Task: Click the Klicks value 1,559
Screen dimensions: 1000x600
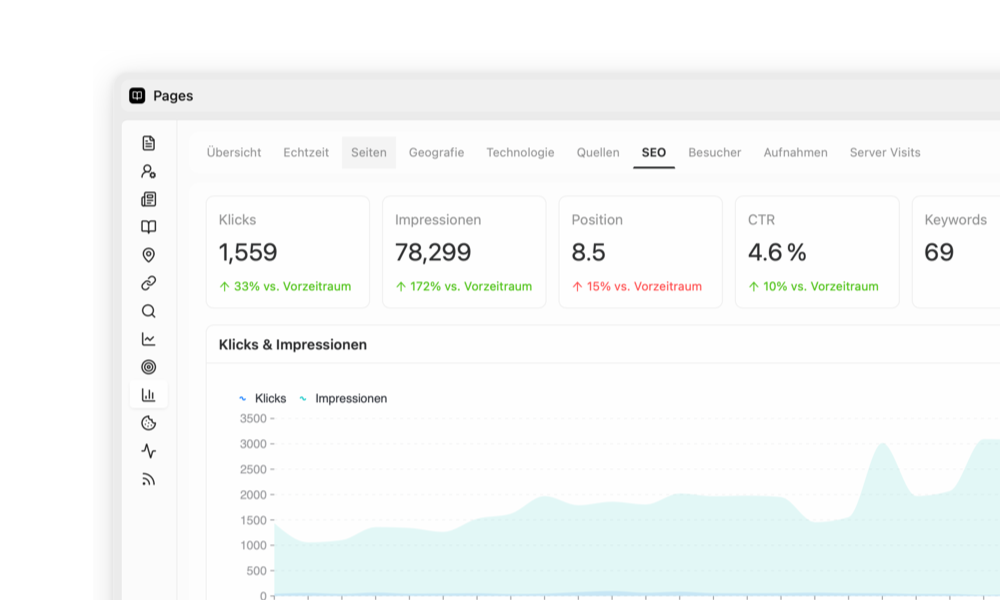Action: tap(248, 252)
